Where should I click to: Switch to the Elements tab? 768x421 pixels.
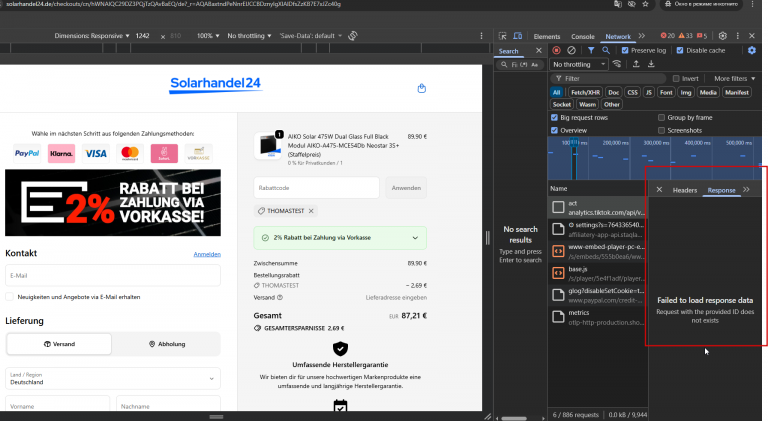[547, 36]
